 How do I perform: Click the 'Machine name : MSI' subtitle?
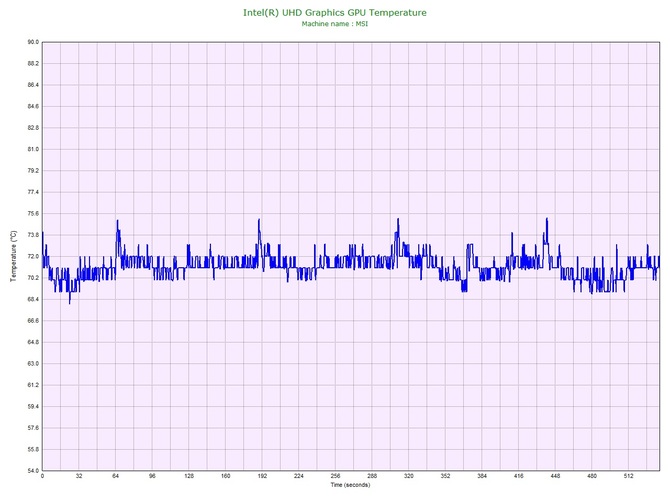pos(335,24)
